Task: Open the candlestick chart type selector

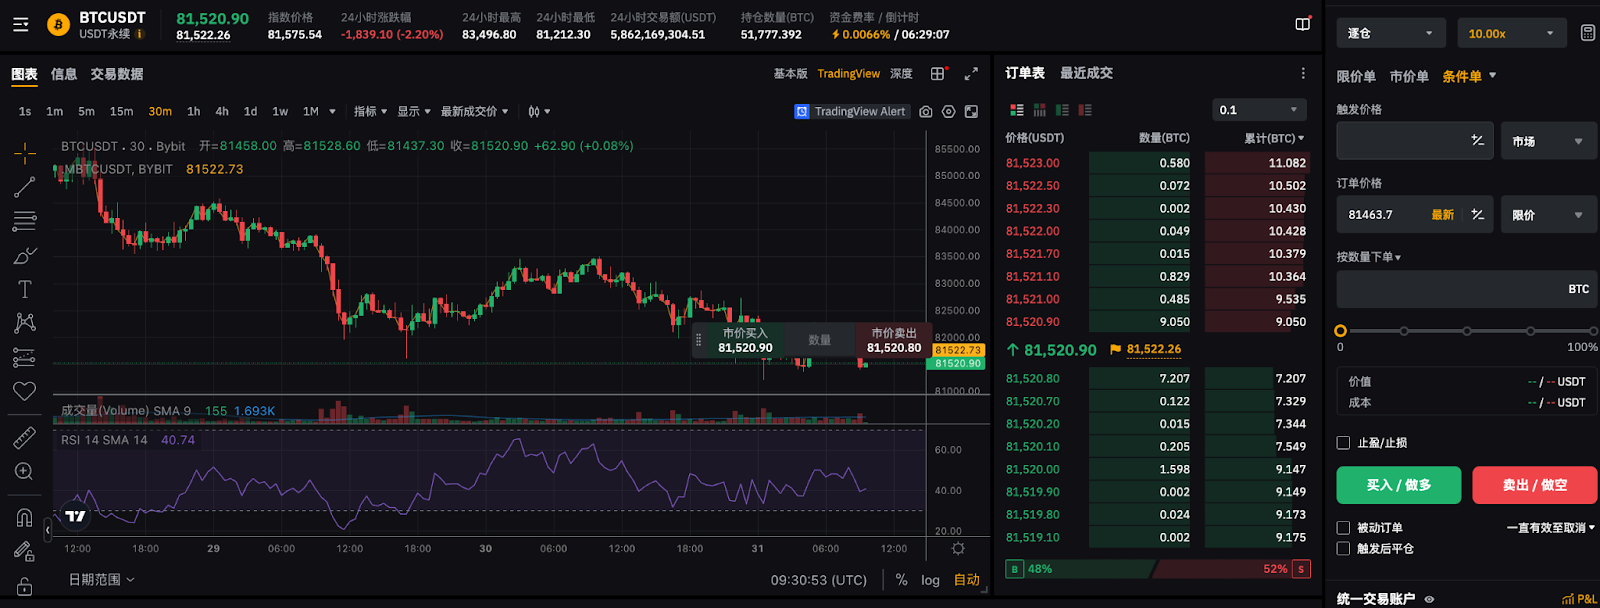Action: (539, 112)
